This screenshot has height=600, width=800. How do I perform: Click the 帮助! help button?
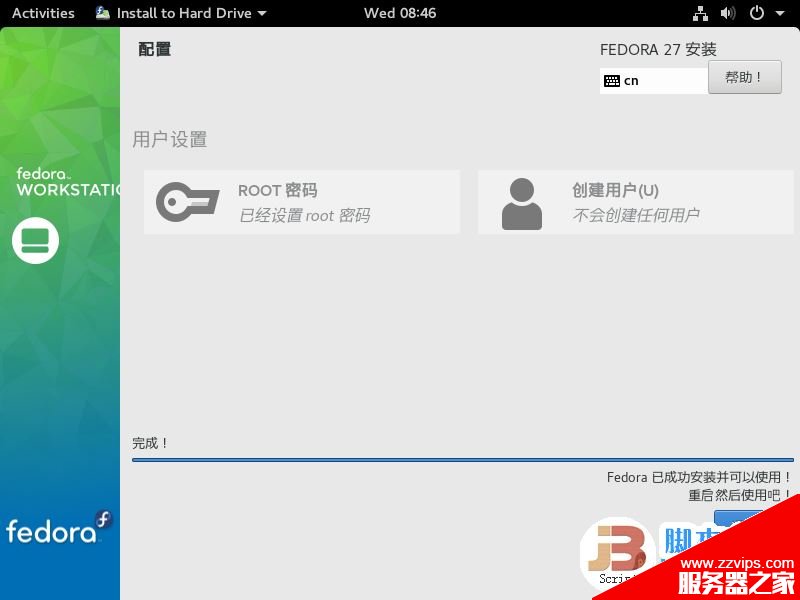tap(744, 77)
